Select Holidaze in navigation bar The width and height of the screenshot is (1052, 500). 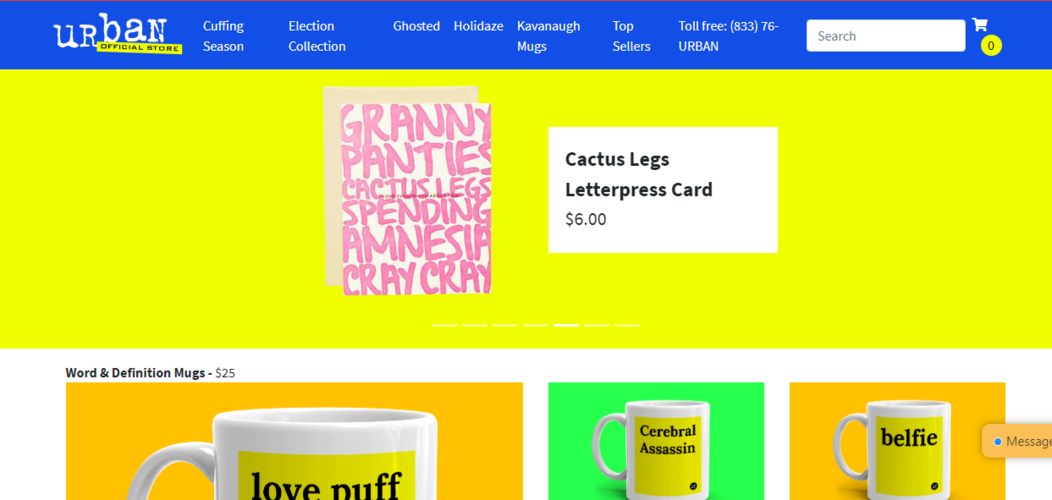coord(478,26)
